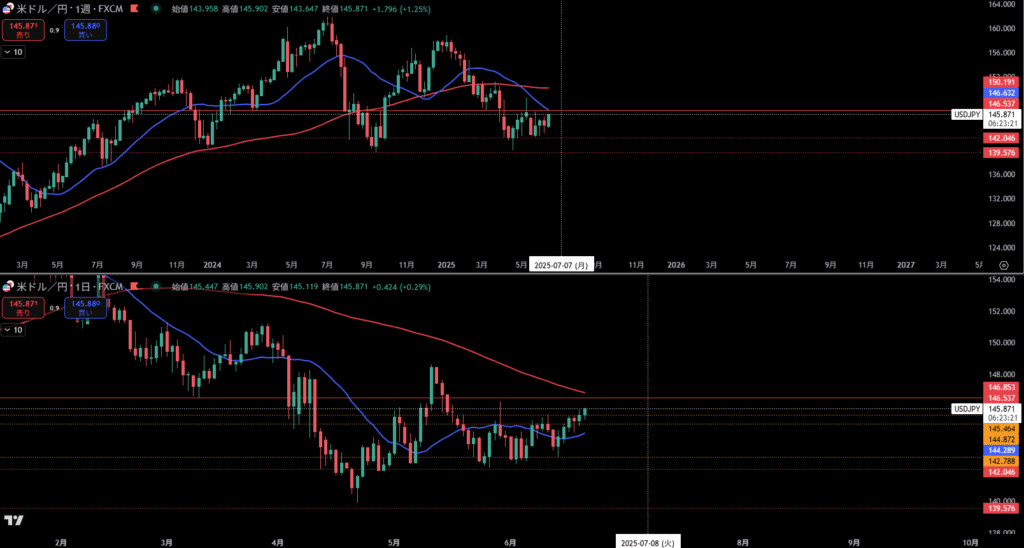Click 142.788 orange label on daily price axis

tap(1001, 461)
